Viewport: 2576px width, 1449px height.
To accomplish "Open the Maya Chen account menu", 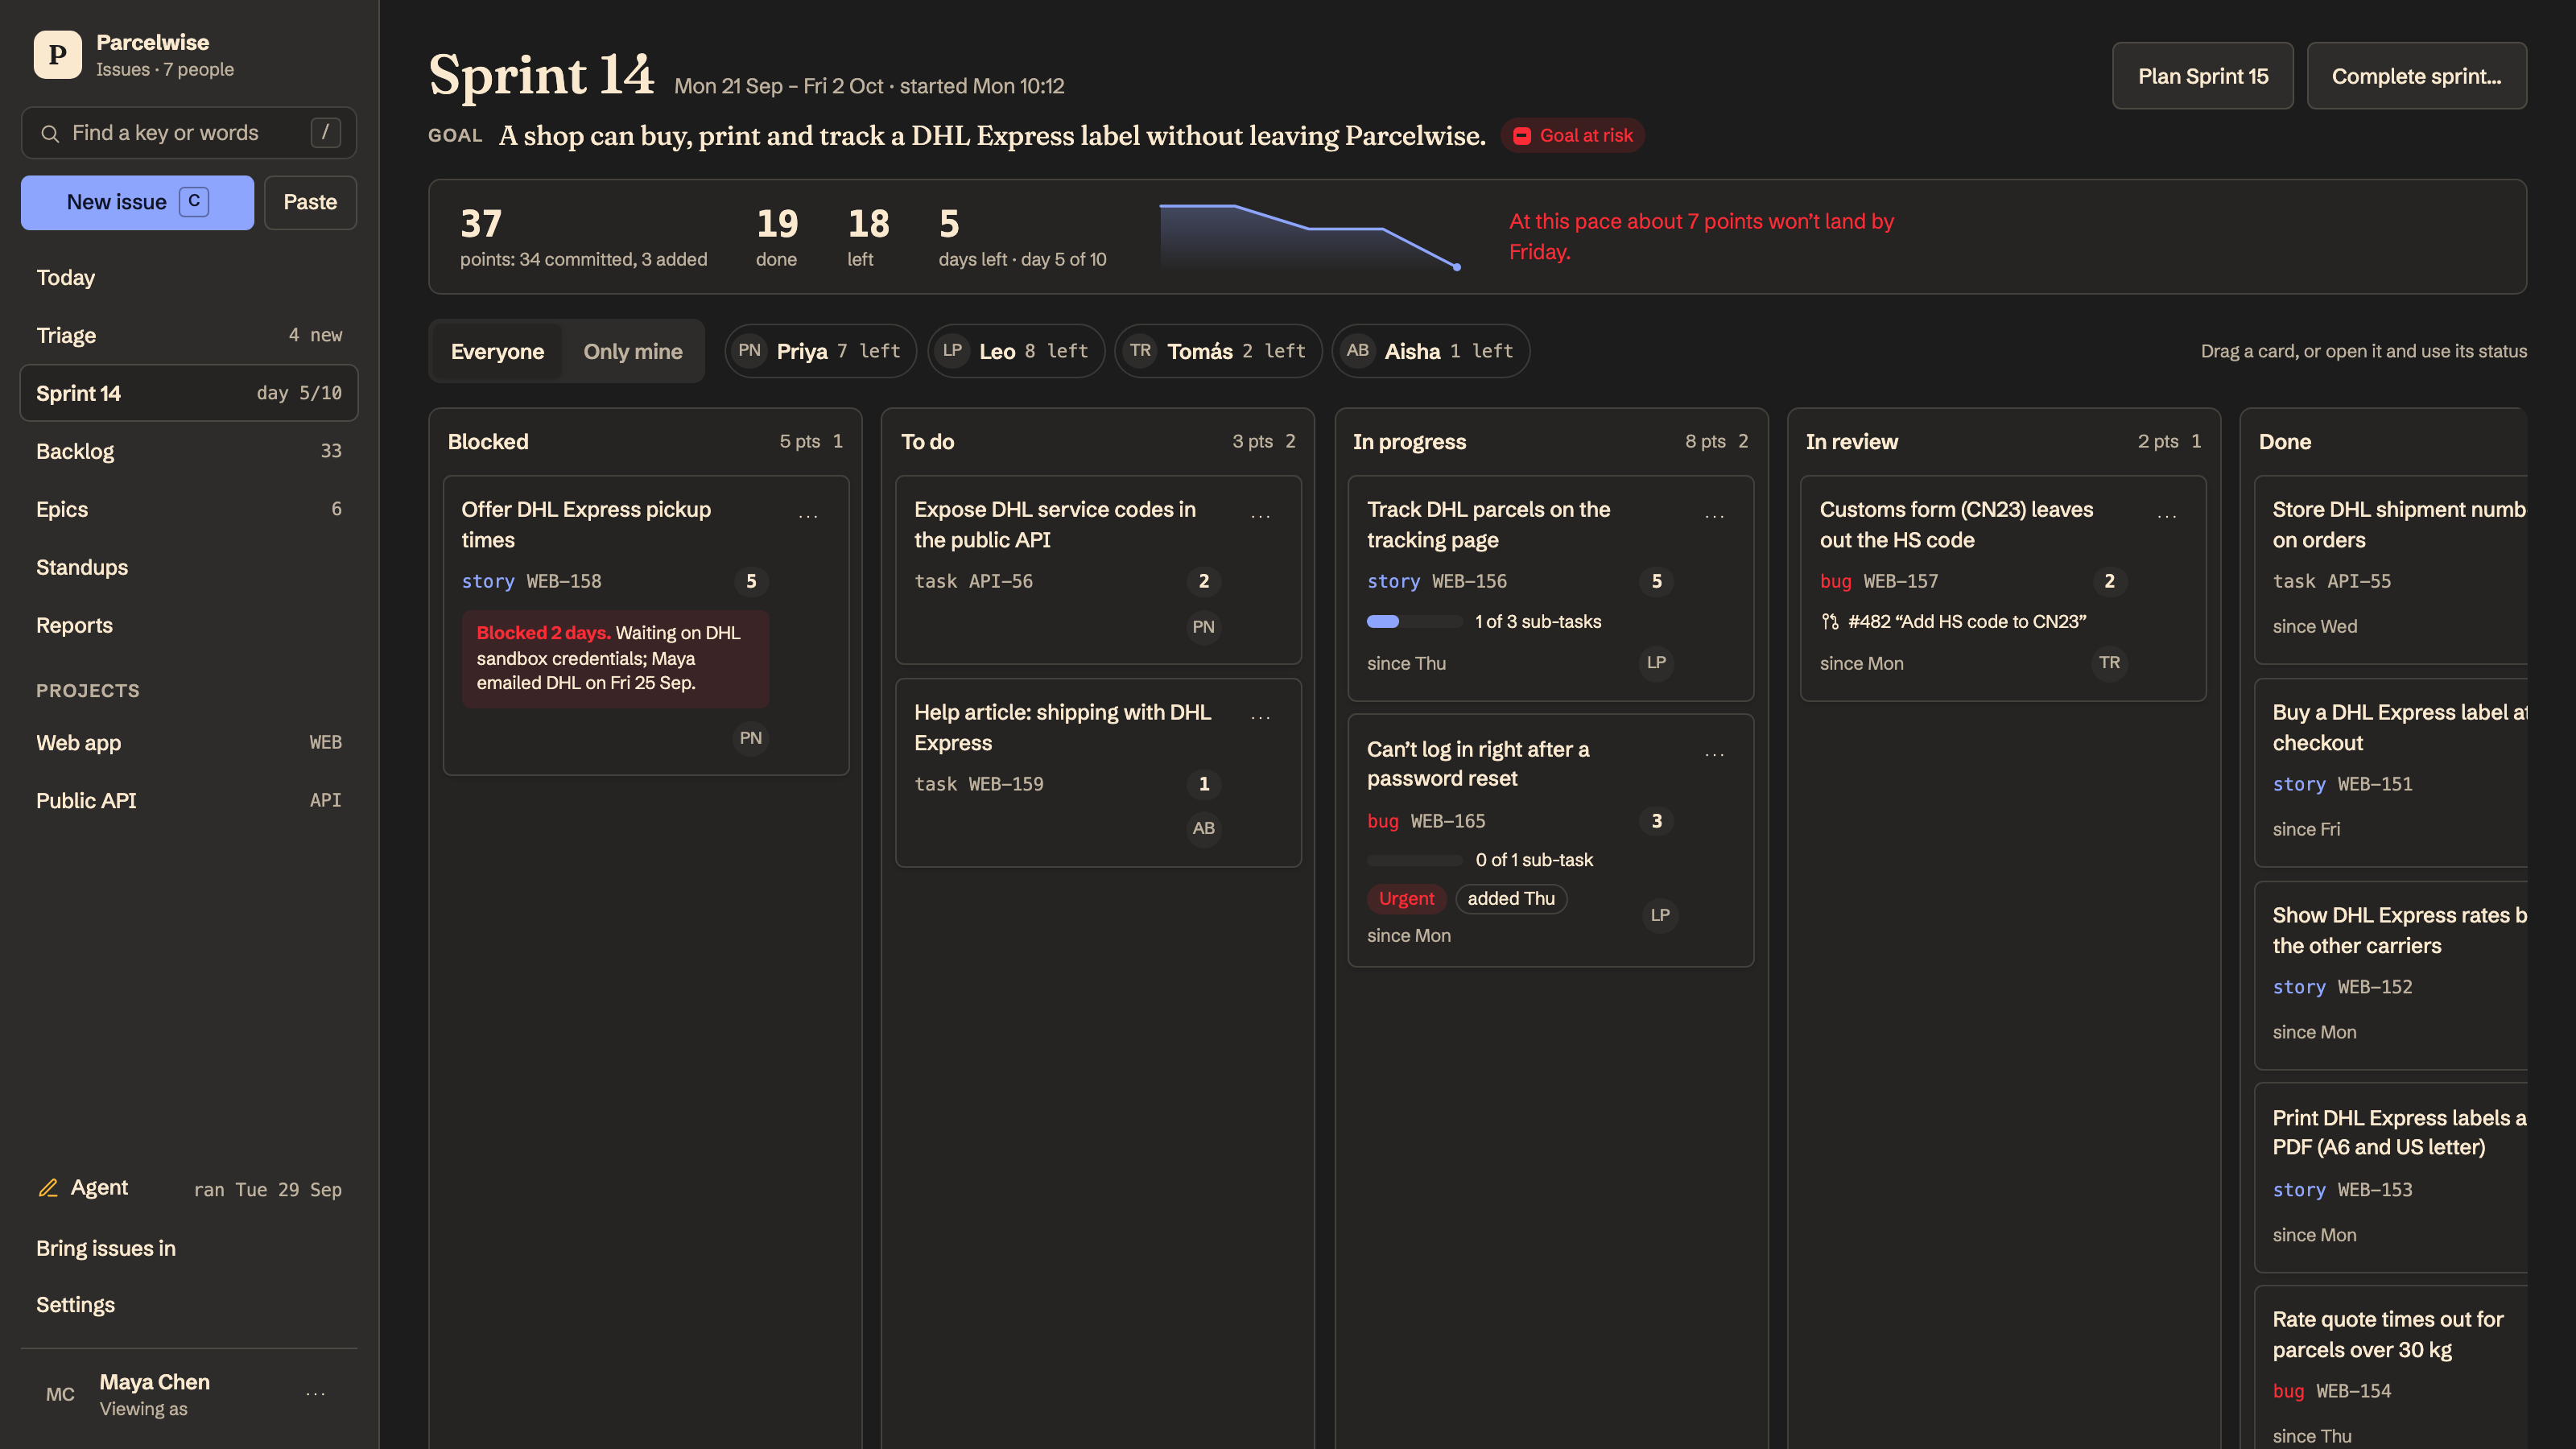I will point(316,1394).
